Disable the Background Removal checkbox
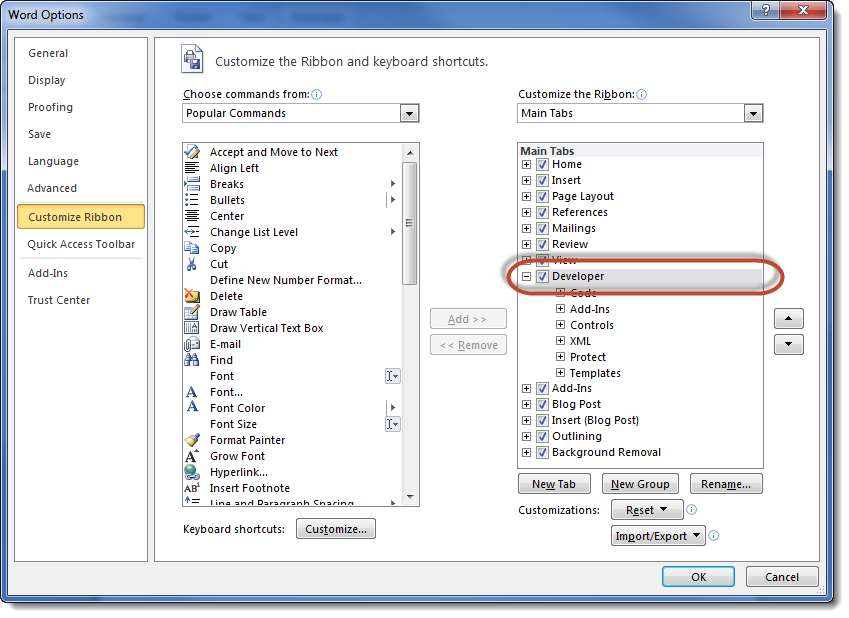This screenshot has height=618, width=849. pyautogui.click(x=542, y=453)
